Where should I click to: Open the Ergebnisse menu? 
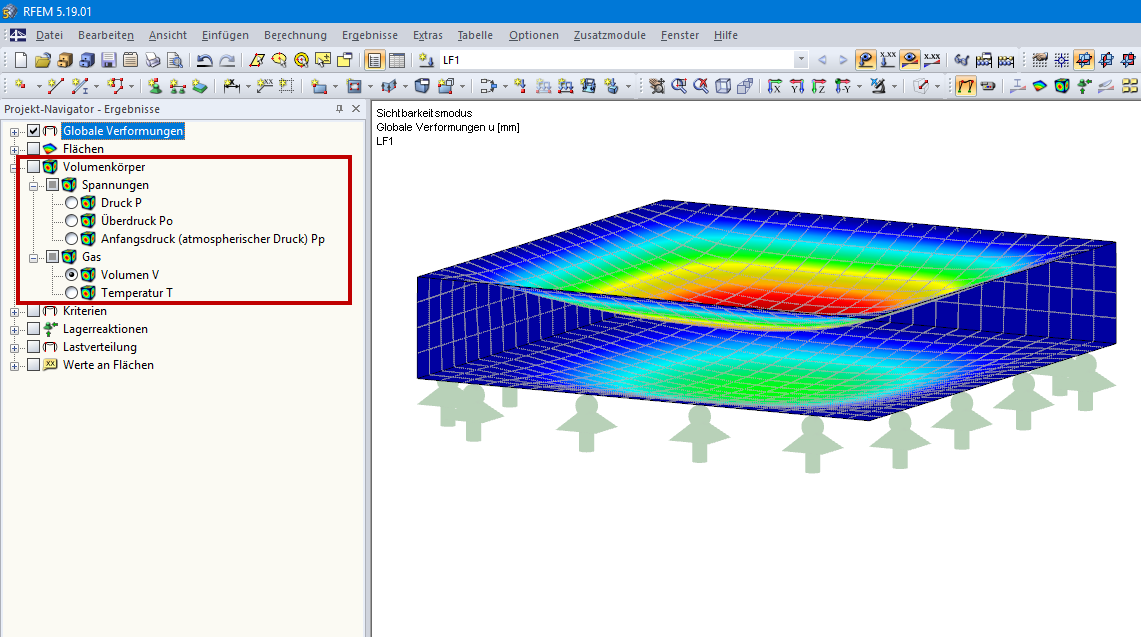(x=370, y=35)
